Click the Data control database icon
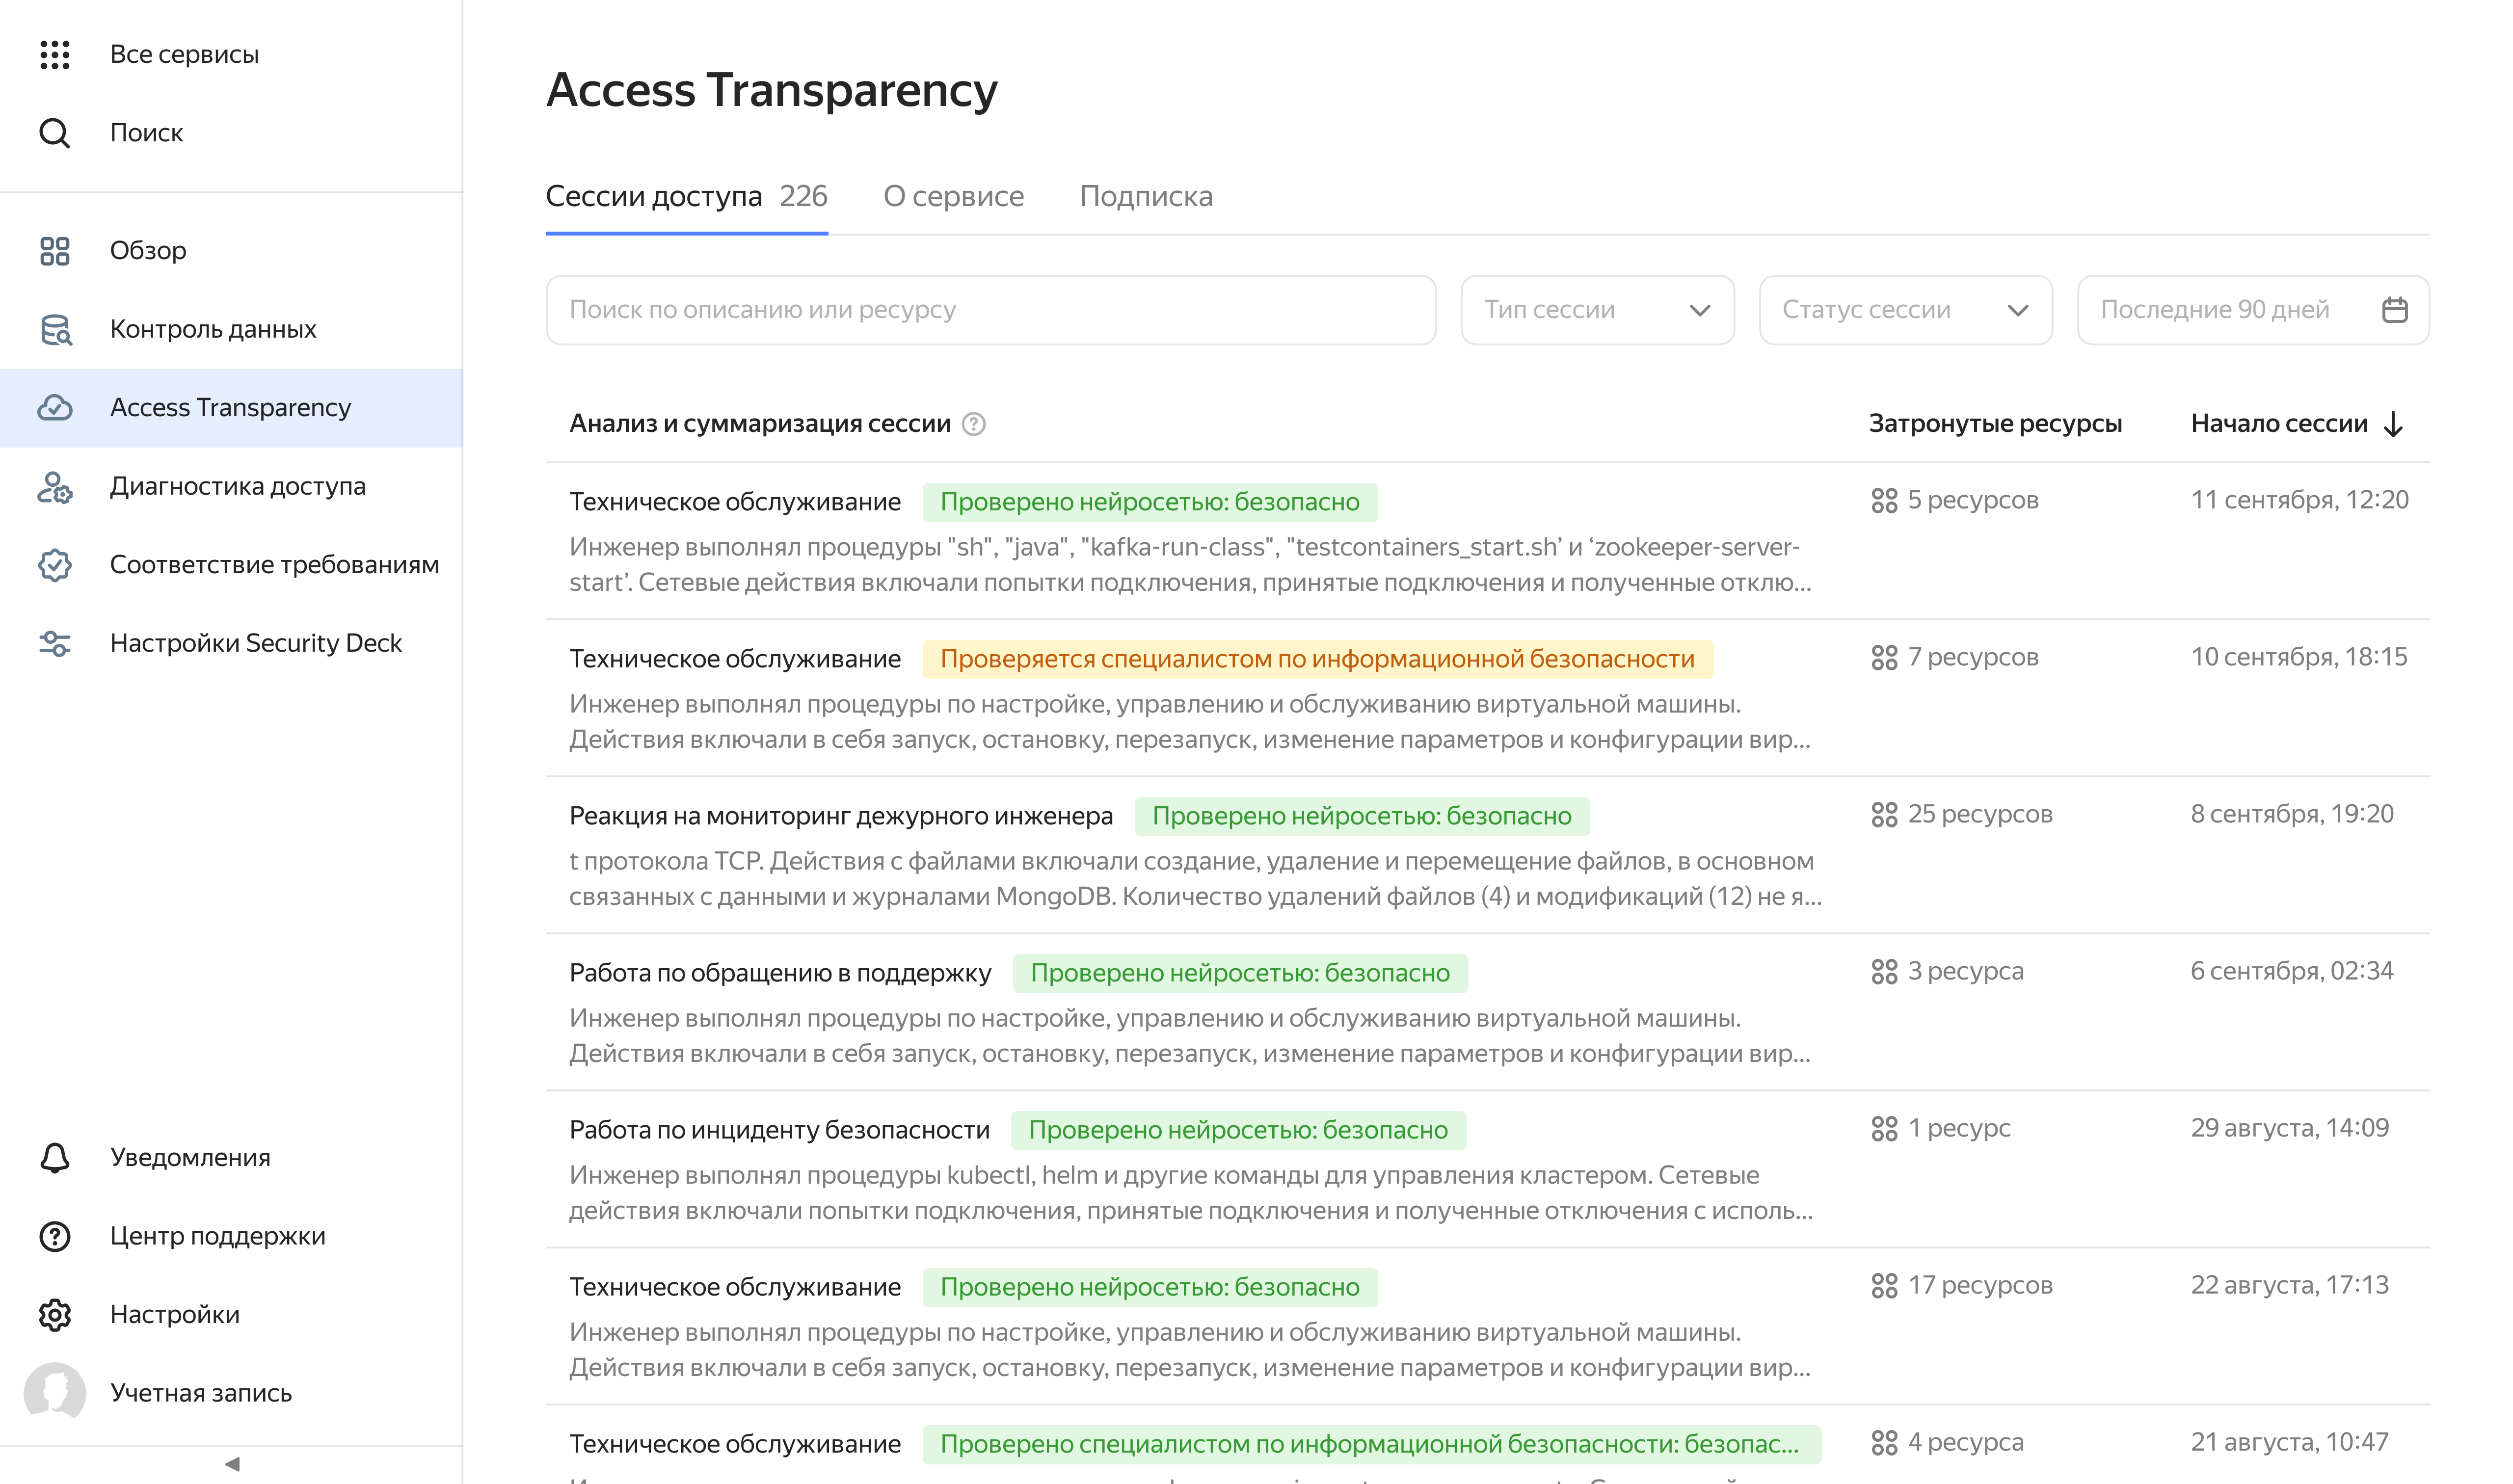2513x1484 pixels. click(54, 329)
